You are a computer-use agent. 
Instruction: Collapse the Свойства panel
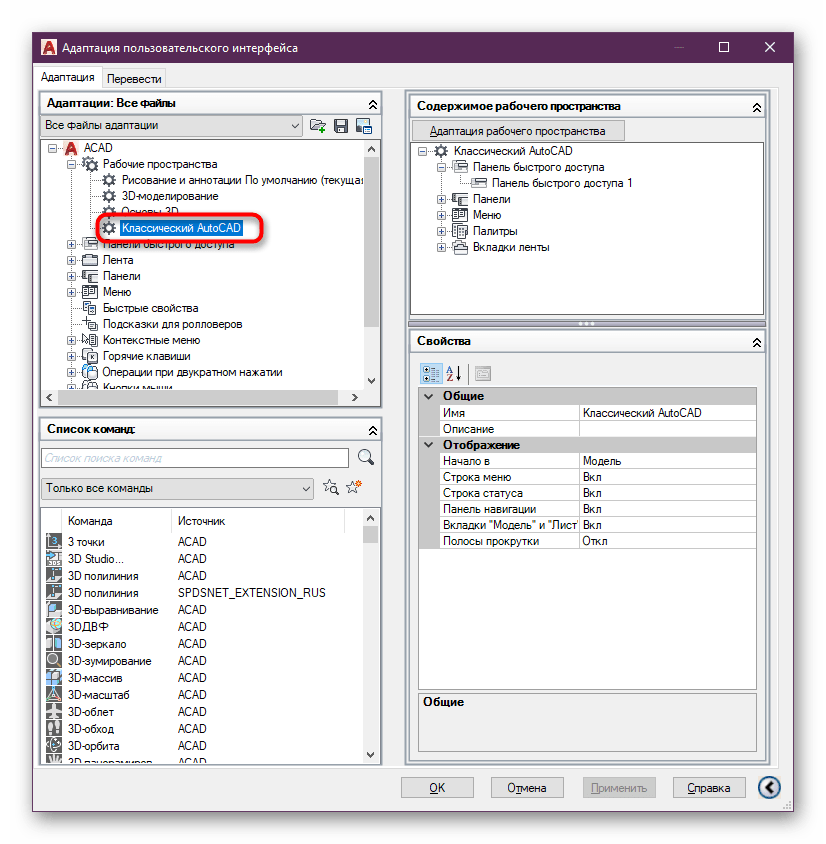pyautogui.click(x=757, y=342)
